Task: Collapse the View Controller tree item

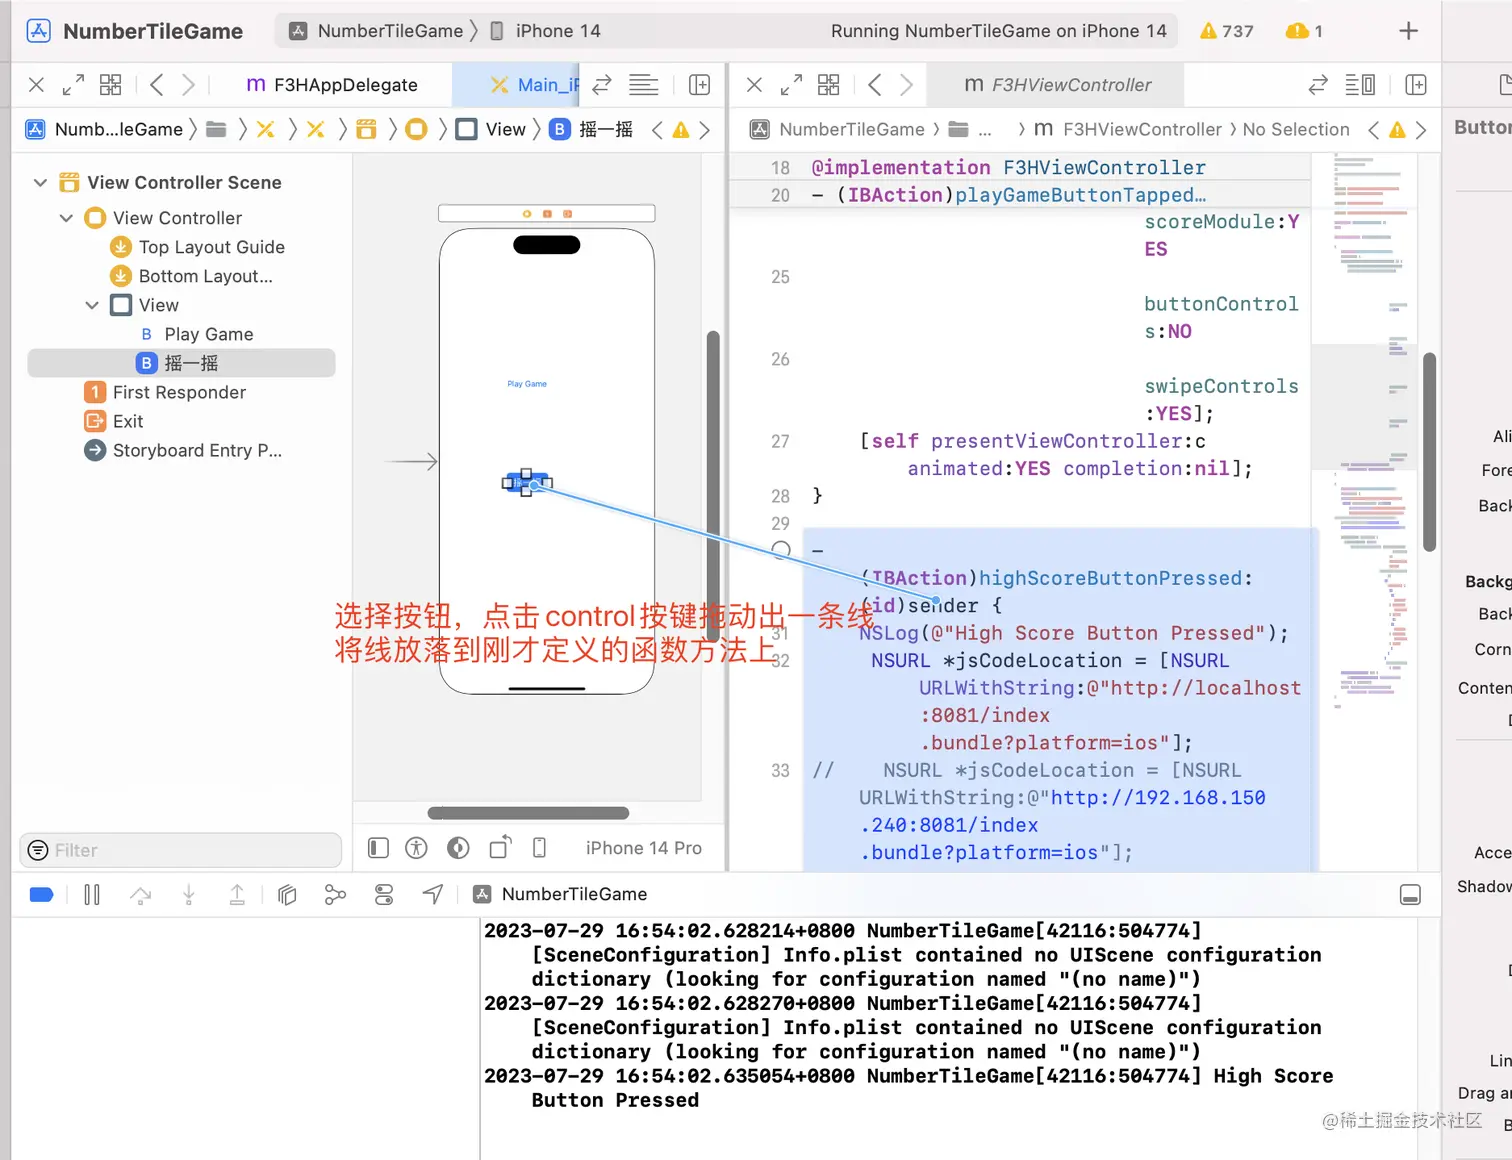Action: tap(66, 218)
